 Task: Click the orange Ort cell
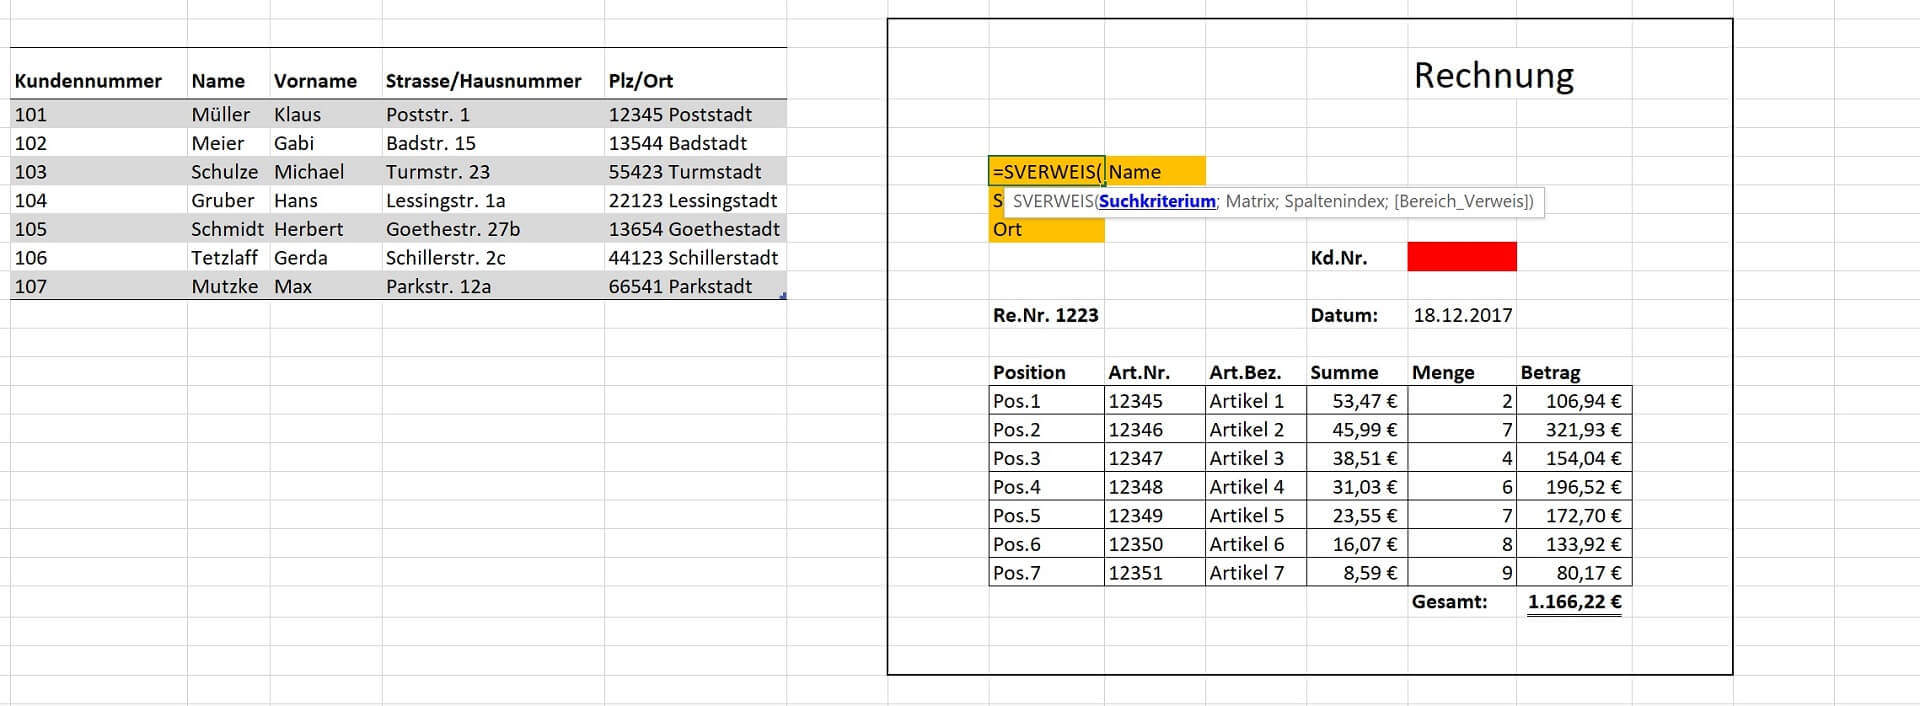1047,229
